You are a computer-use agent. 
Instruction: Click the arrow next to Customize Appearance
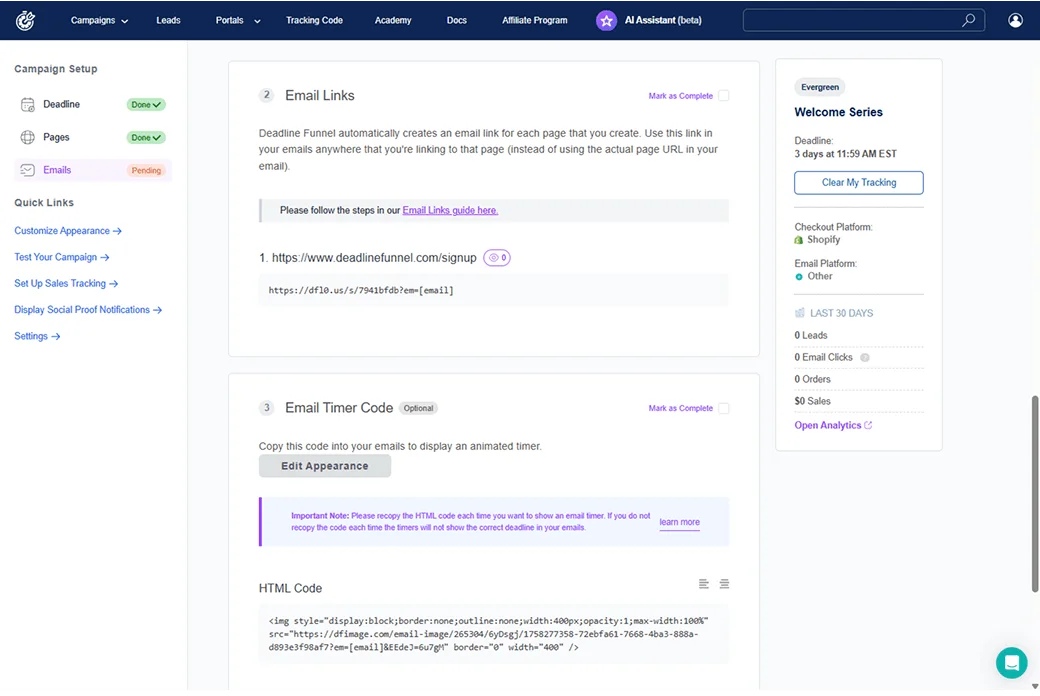(117, 232)
